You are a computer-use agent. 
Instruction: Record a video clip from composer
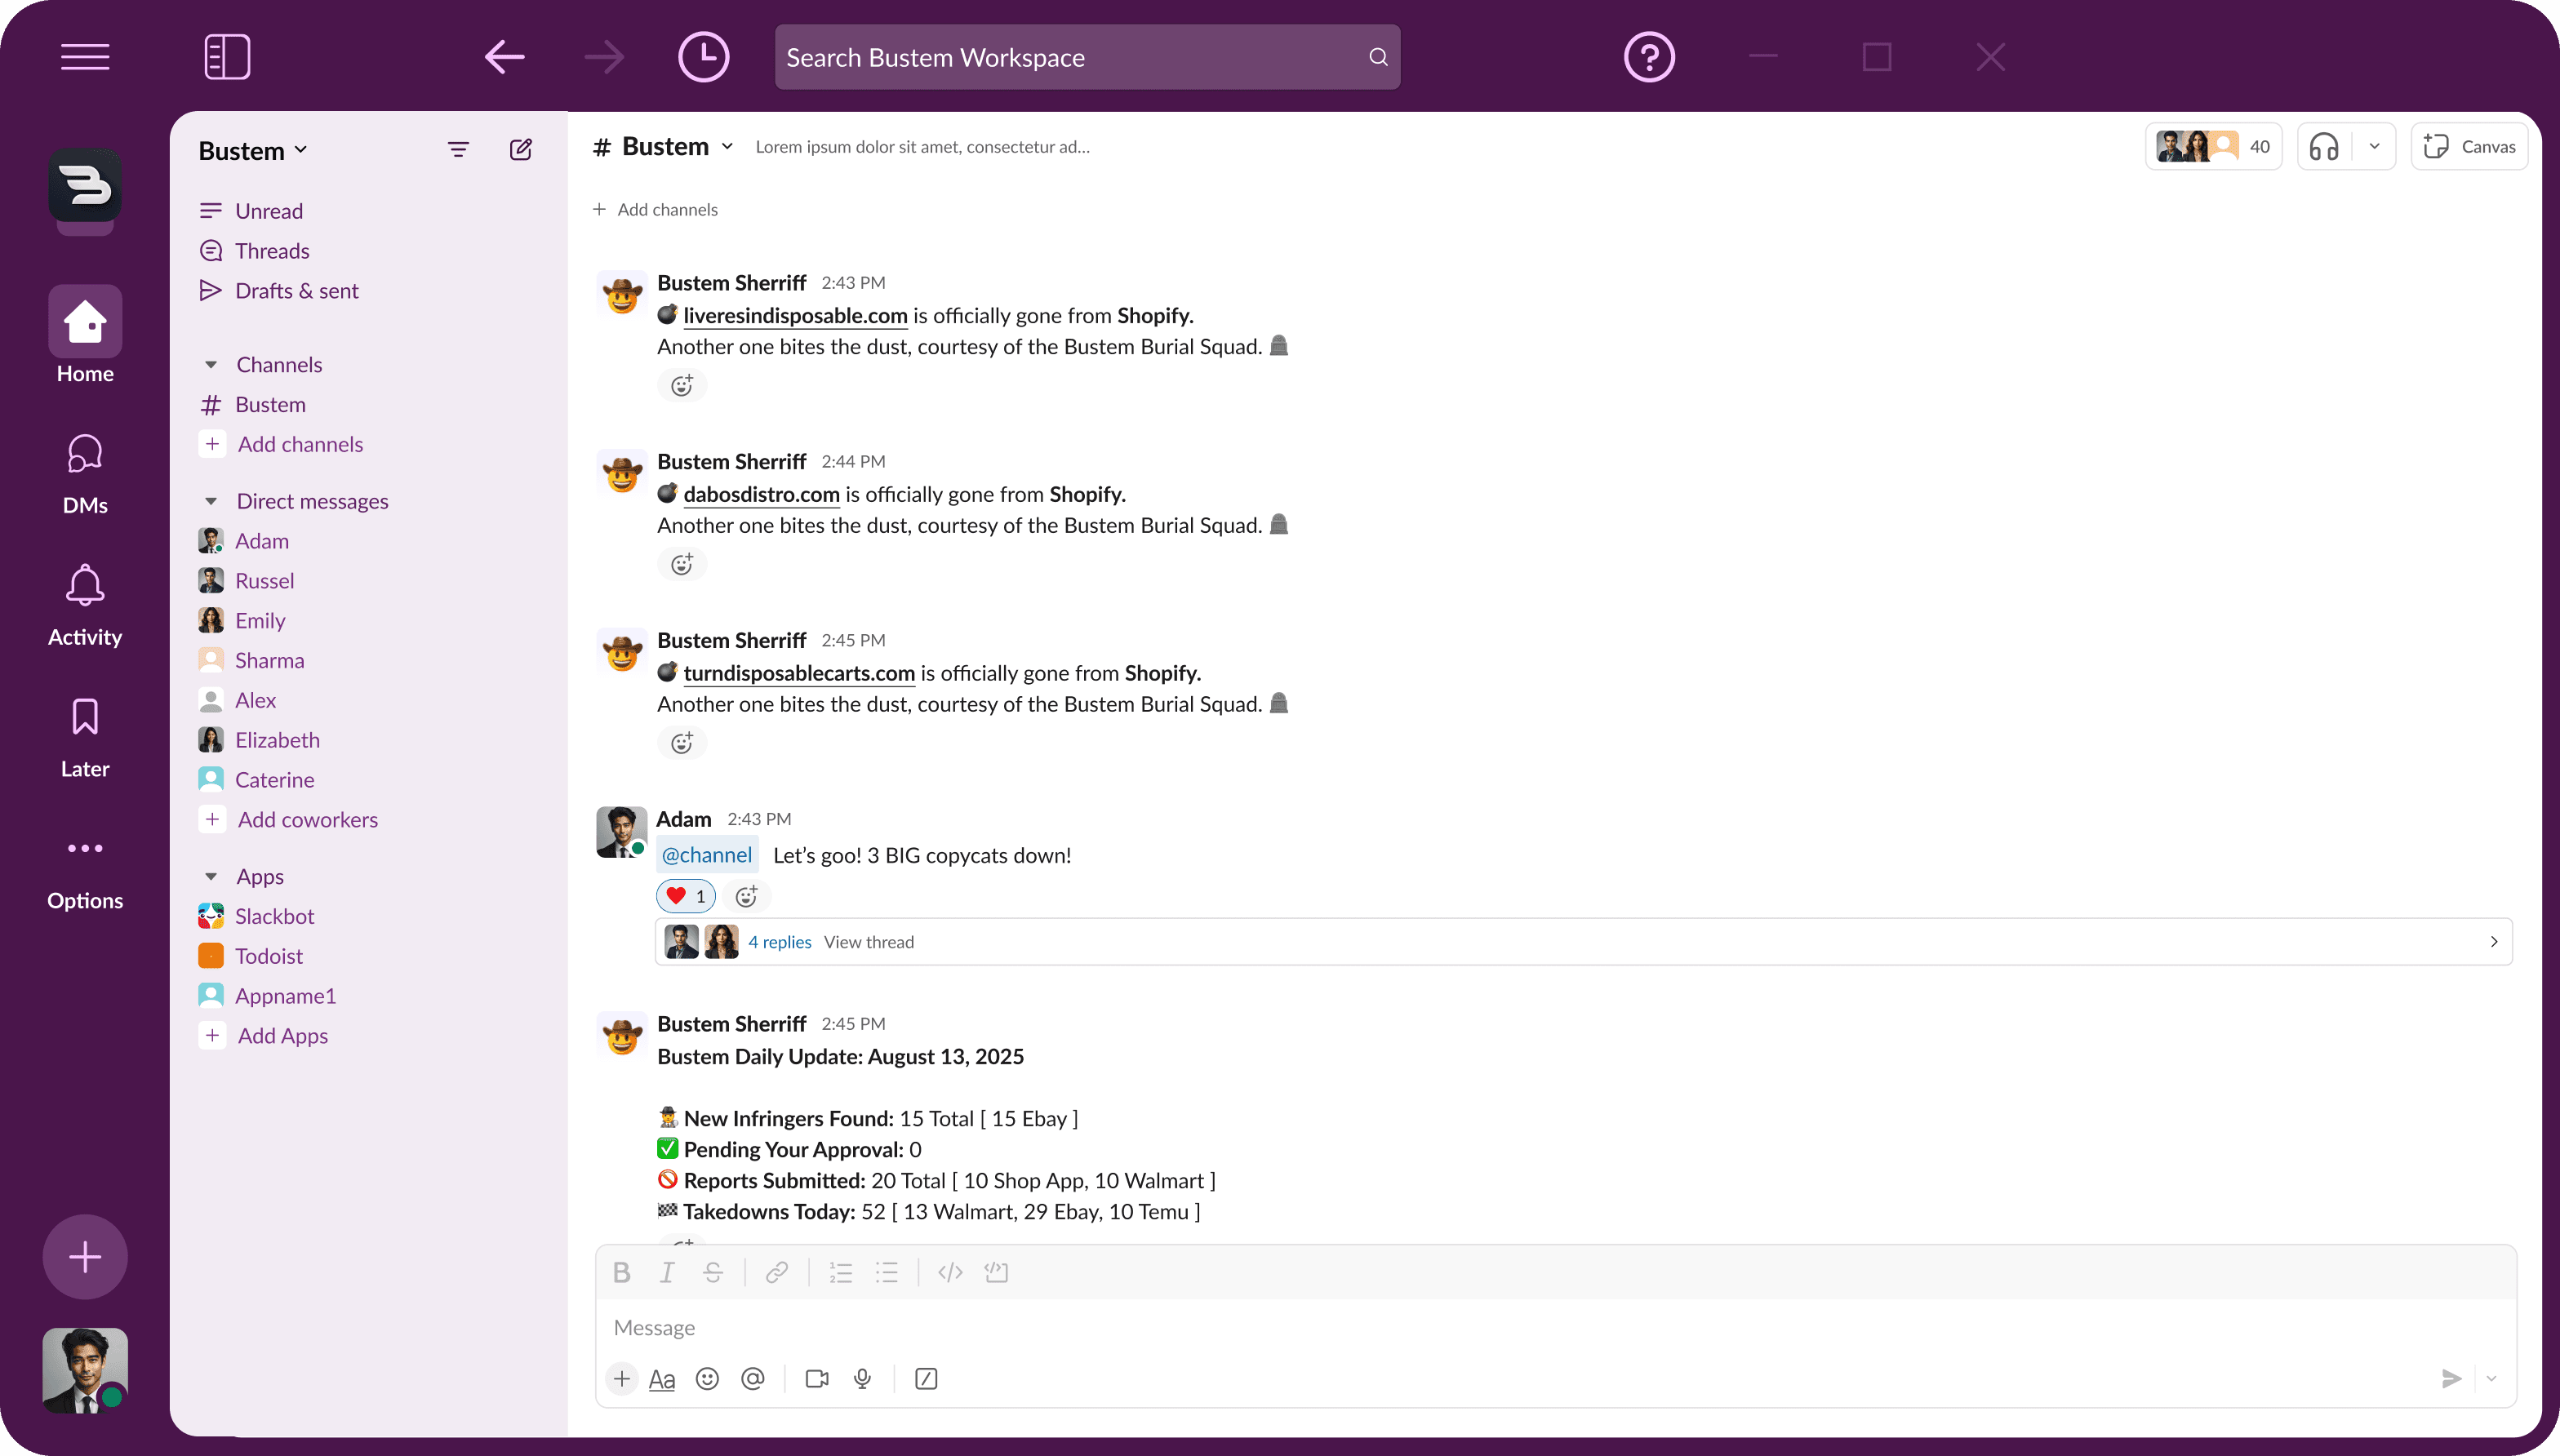coord(817,1379)
